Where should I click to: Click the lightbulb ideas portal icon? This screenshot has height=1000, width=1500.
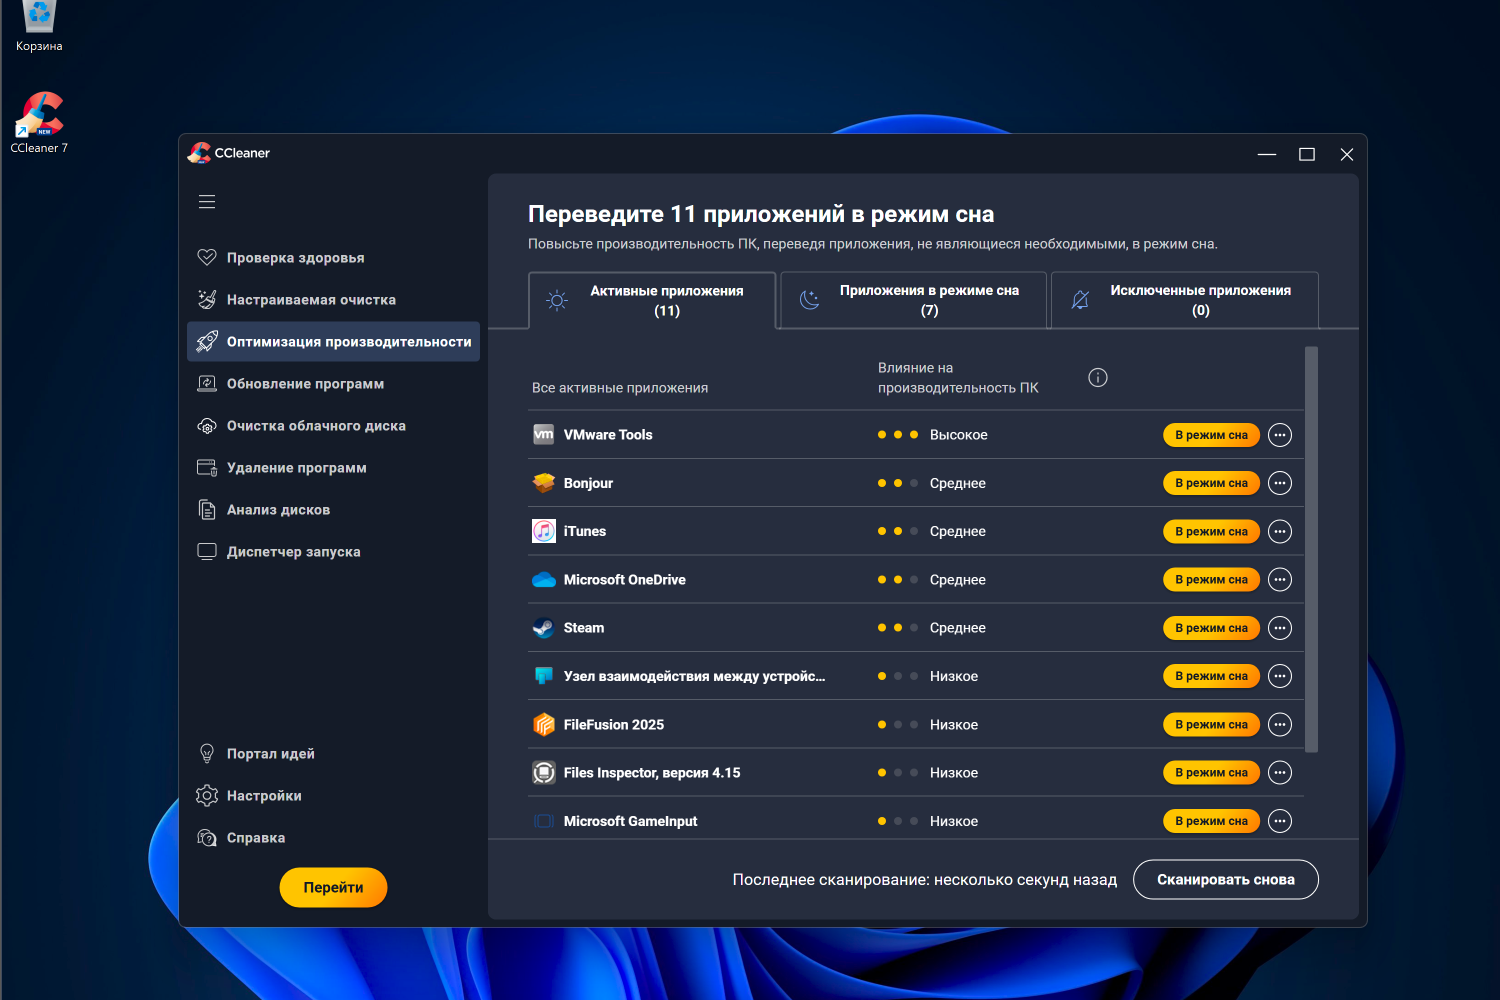pyautogui.click(x=207, y=753)
